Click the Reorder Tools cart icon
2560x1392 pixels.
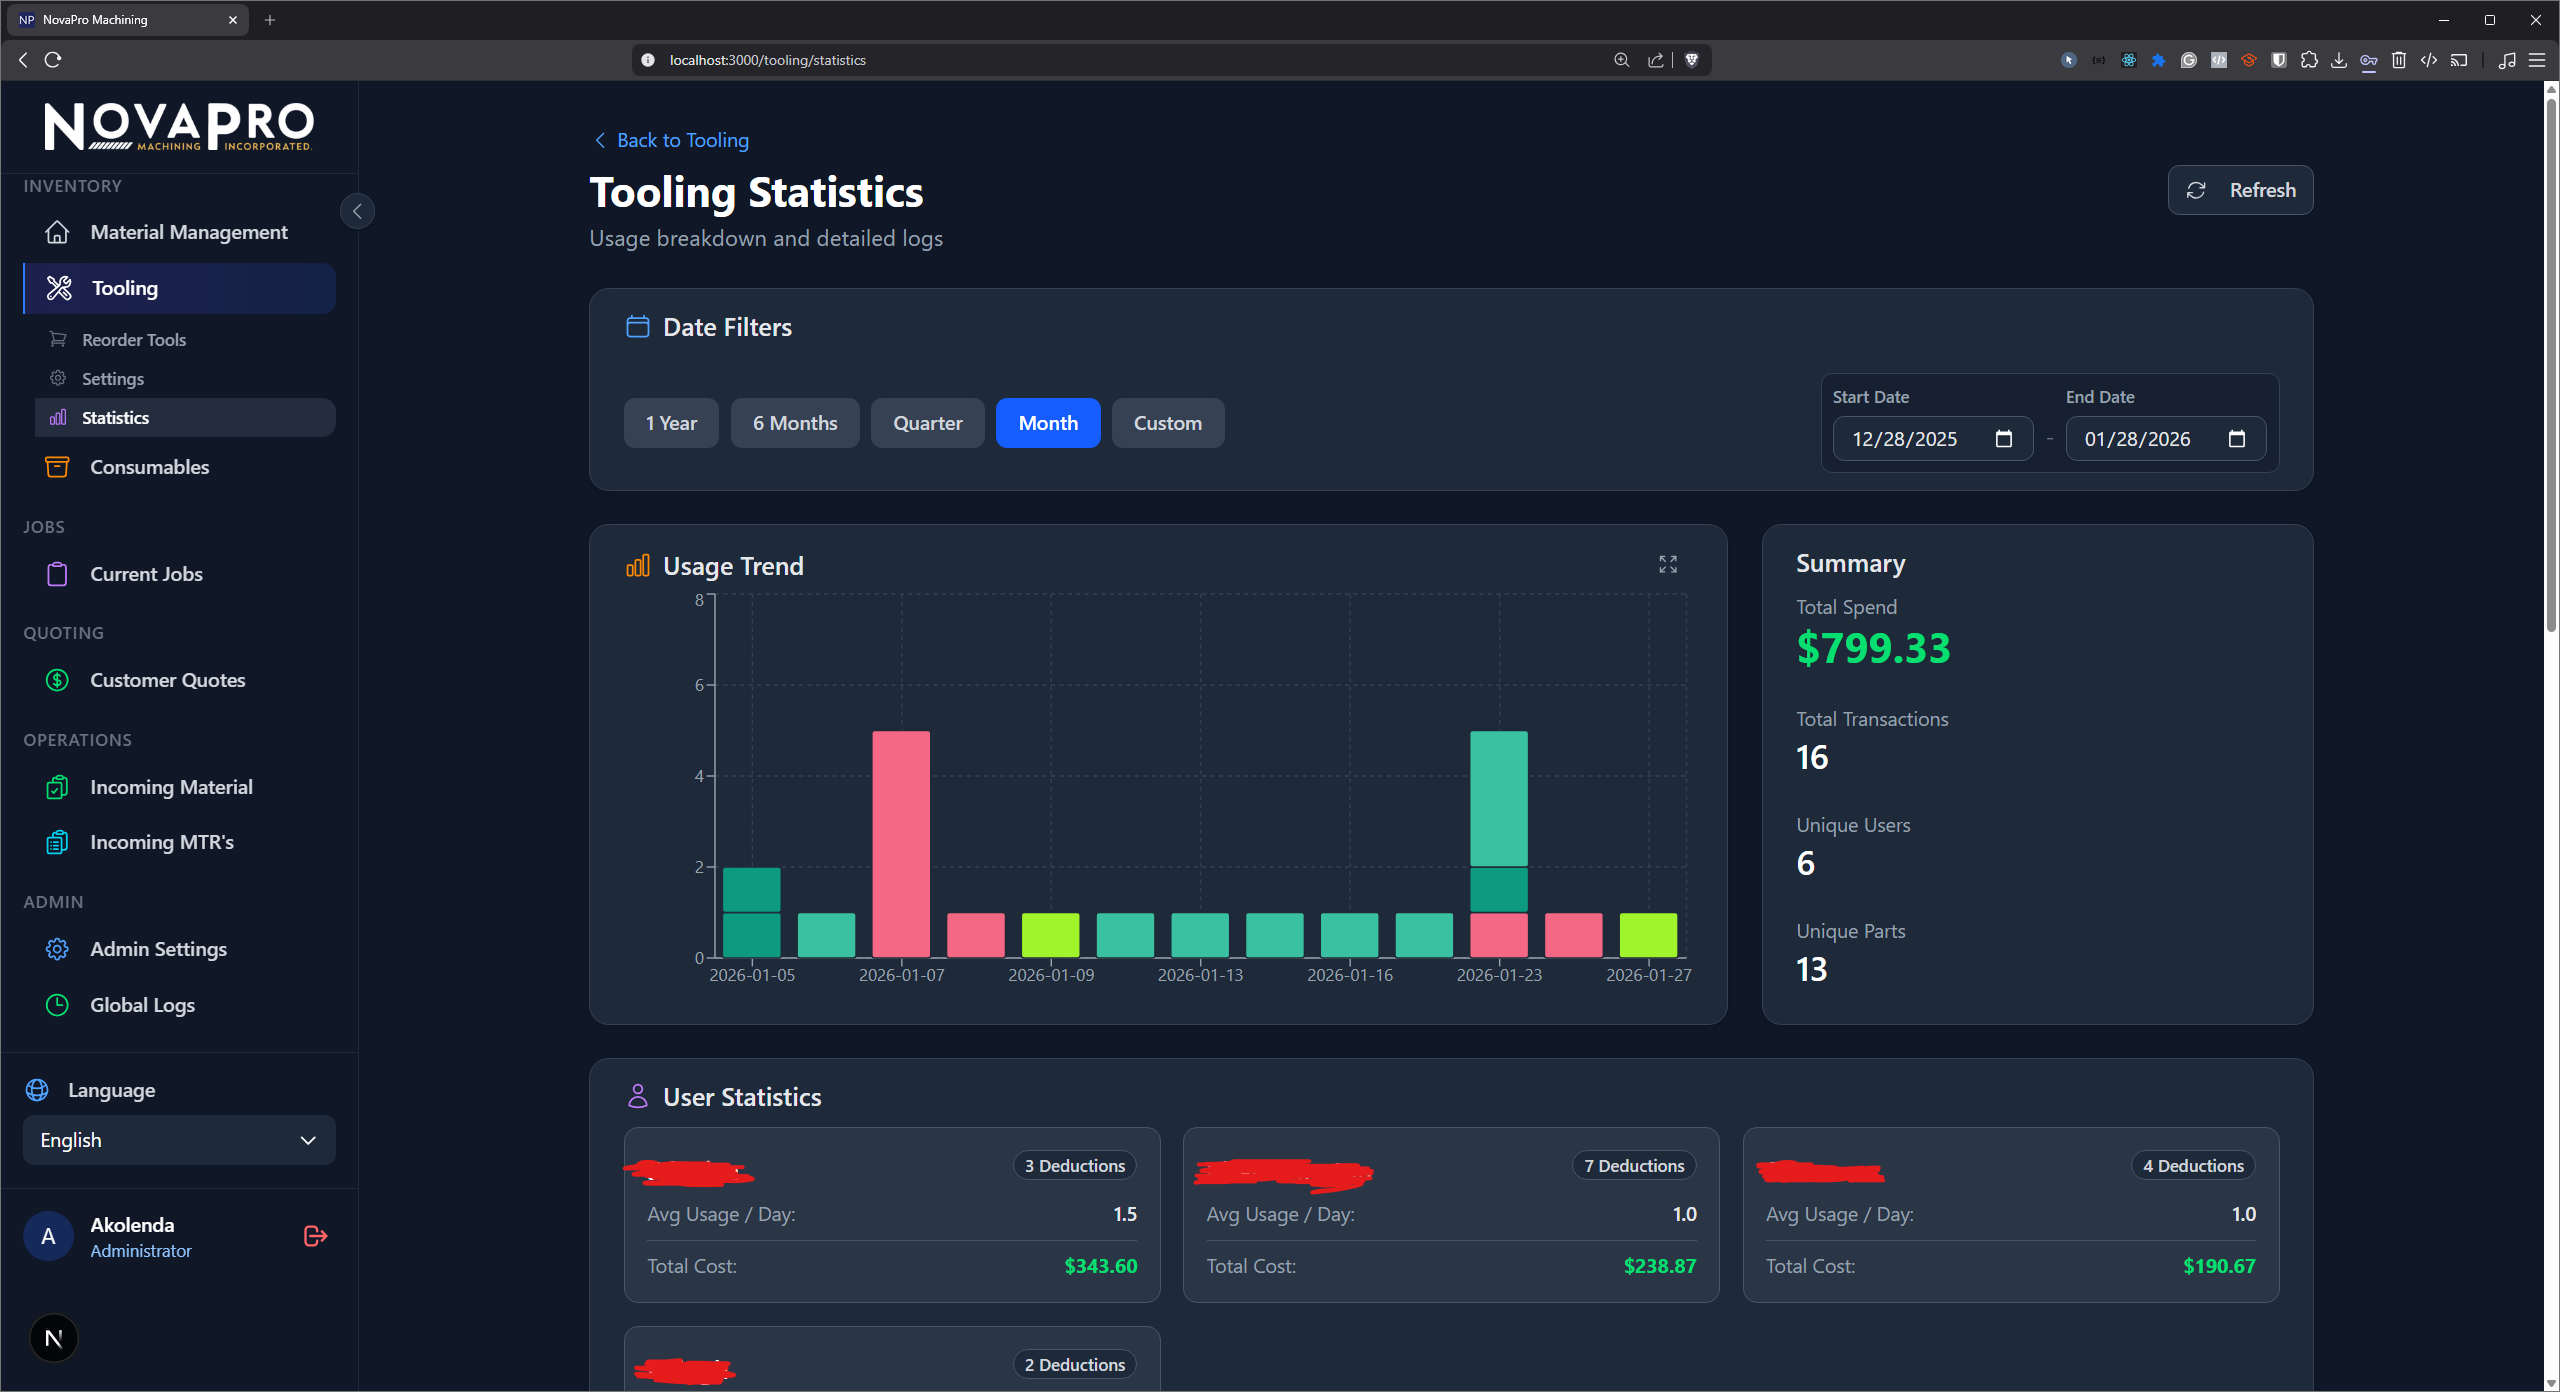tap(58, 339)
